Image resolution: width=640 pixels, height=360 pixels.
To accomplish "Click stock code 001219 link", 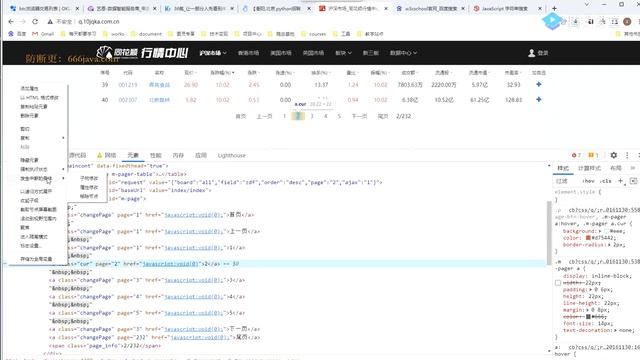I will pos(128,85).
